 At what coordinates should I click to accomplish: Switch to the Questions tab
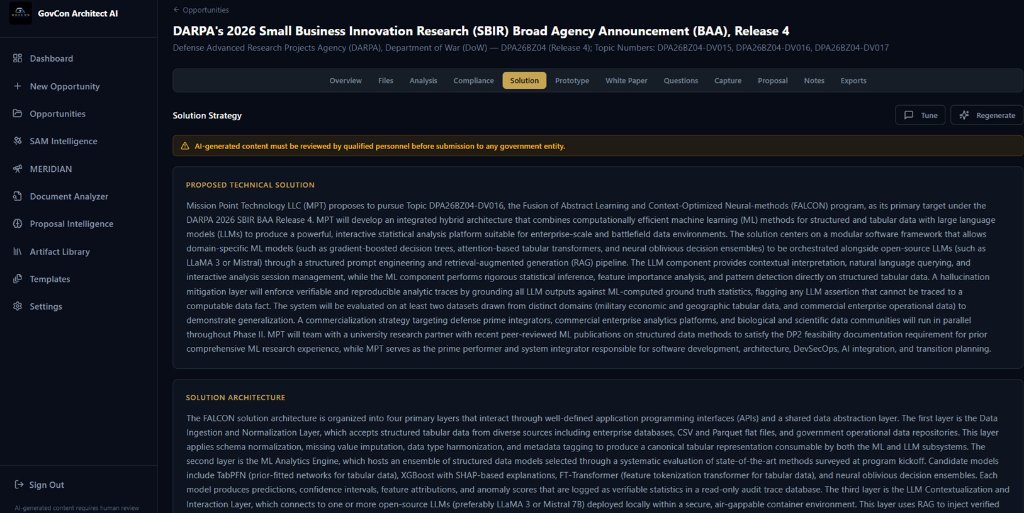[x=680, y=80]
